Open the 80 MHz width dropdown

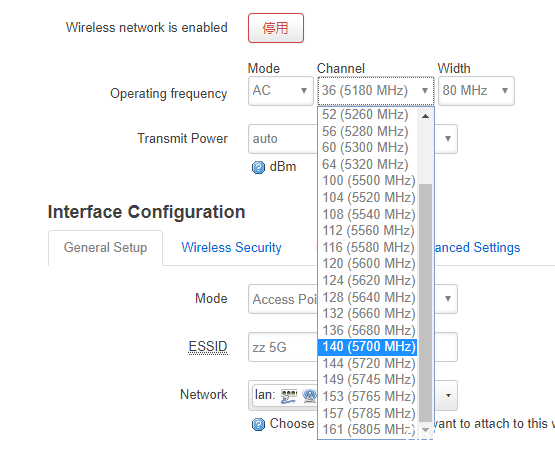tap(476, 91)
